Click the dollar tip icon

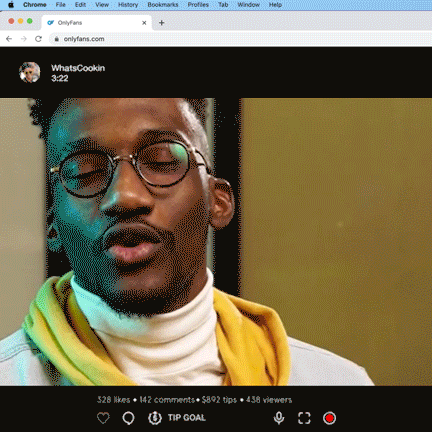pyautogui.click(x=155, y=418)
